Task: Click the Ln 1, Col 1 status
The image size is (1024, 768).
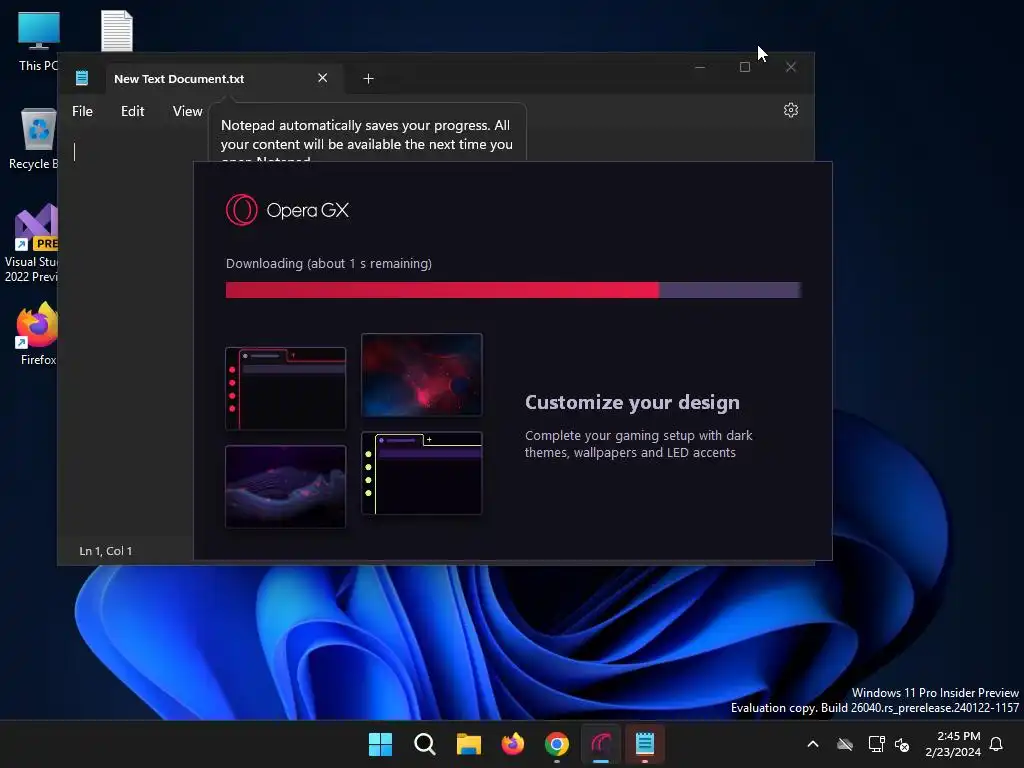Action: pyautogui.click(x=106, y=551)
